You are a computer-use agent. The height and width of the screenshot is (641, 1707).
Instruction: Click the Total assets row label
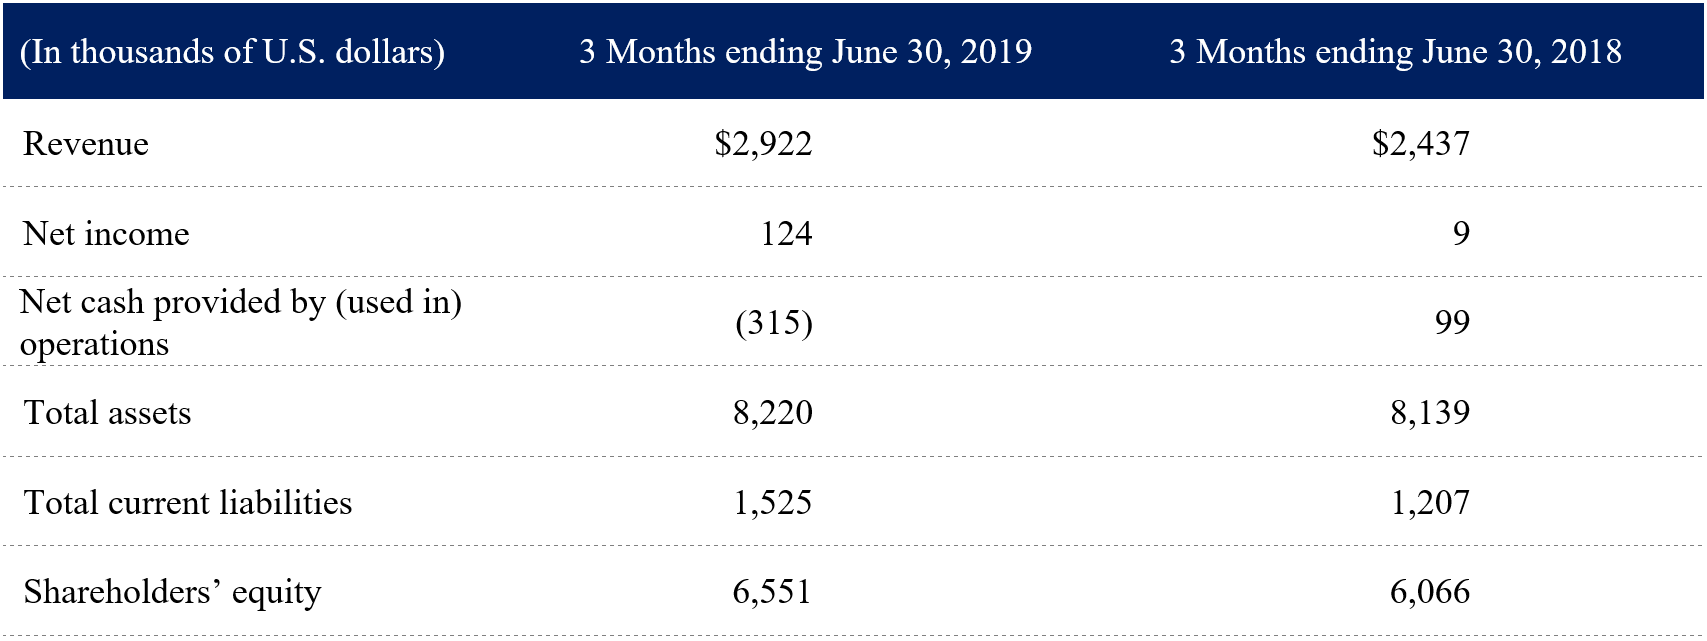click(107, 413)
